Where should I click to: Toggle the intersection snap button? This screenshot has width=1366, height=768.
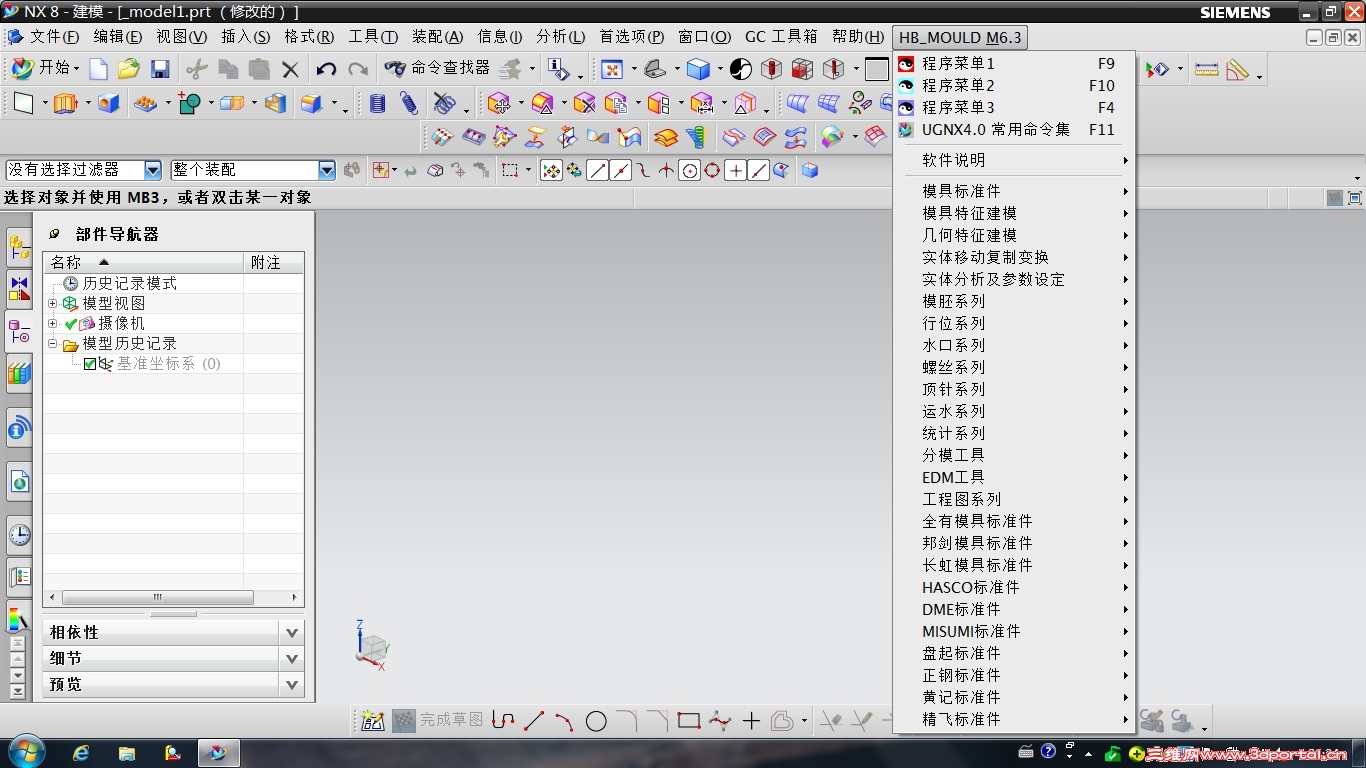tap(666, 171)
